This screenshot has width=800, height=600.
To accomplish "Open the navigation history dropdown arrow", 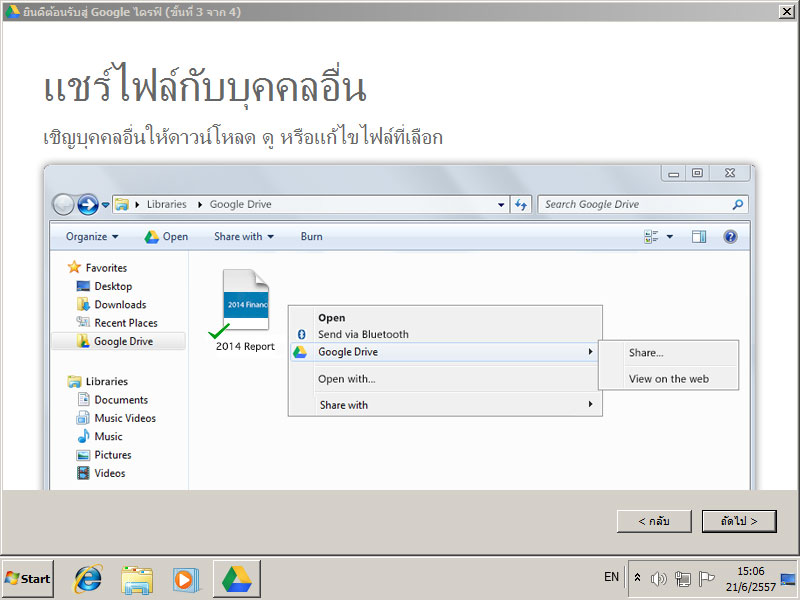I will pos(105,205).
